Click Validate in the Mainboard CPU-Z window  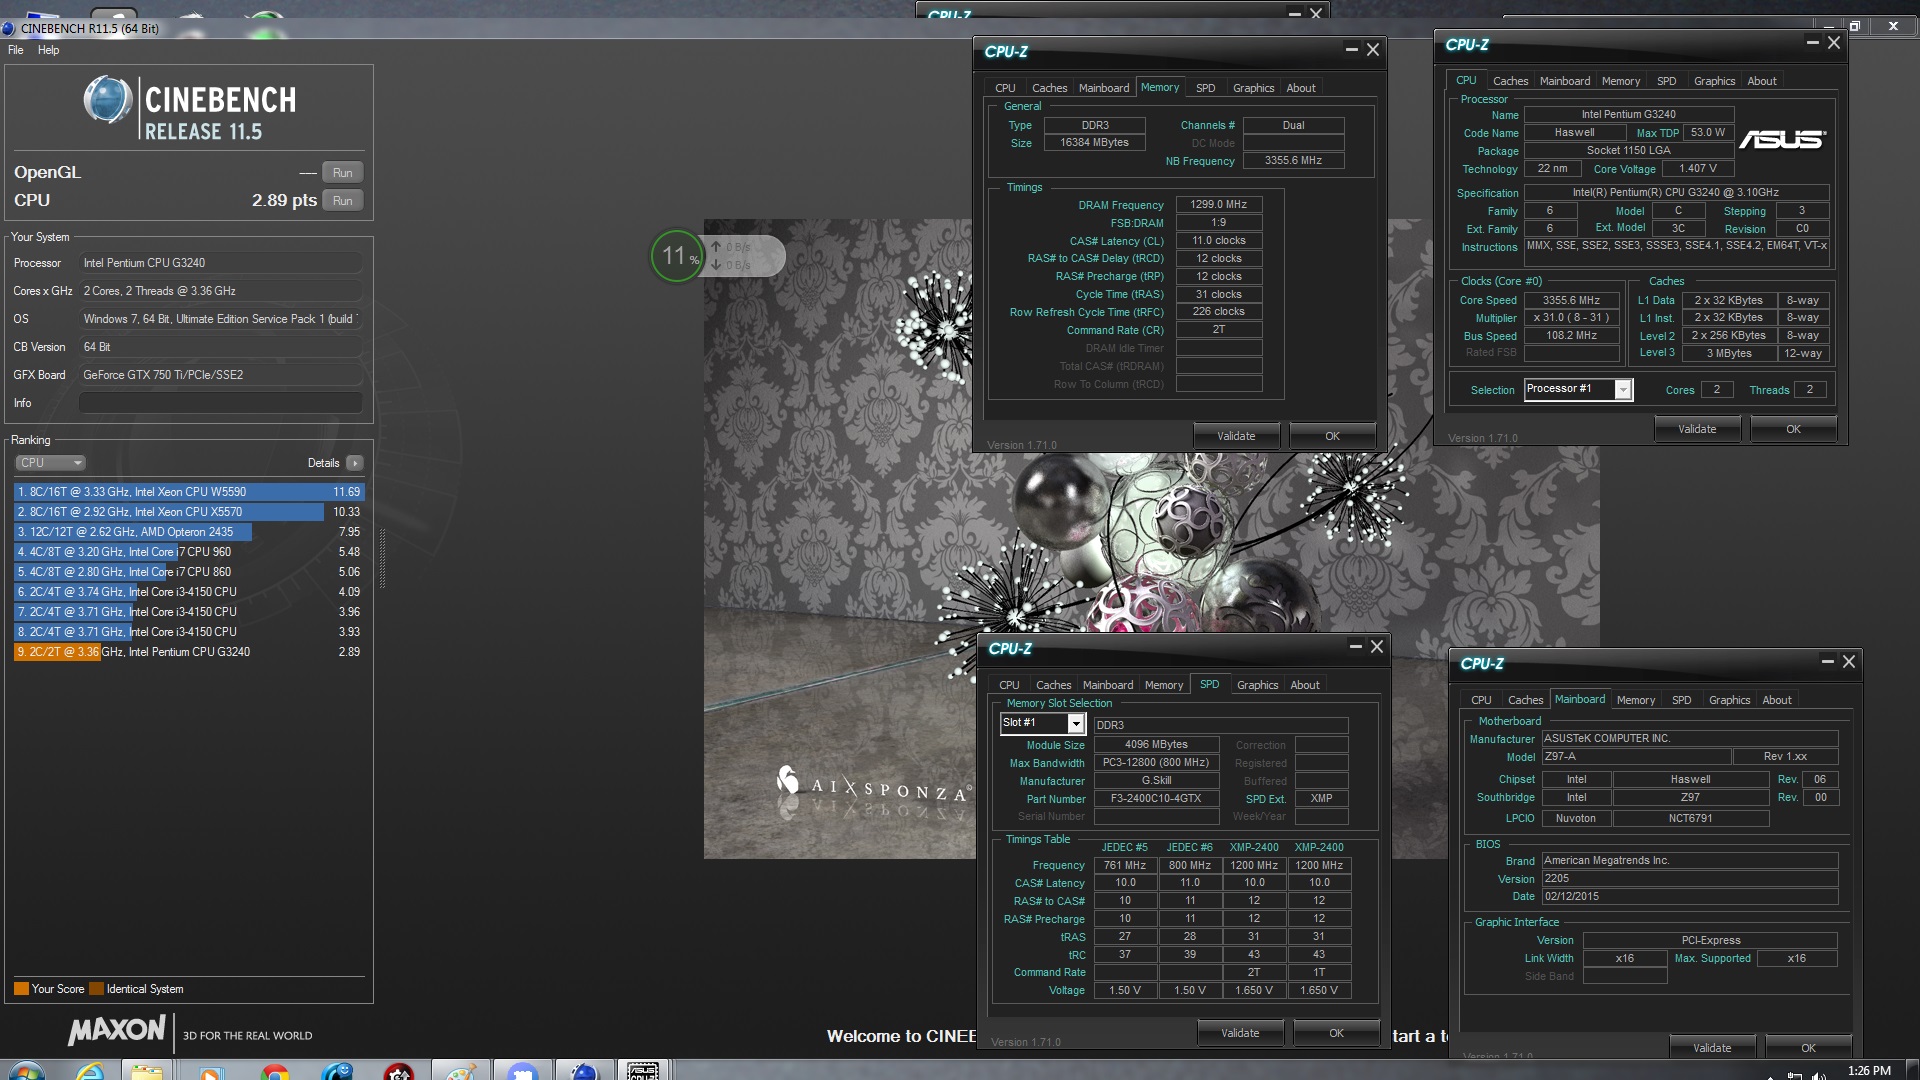[1712, 1048]
